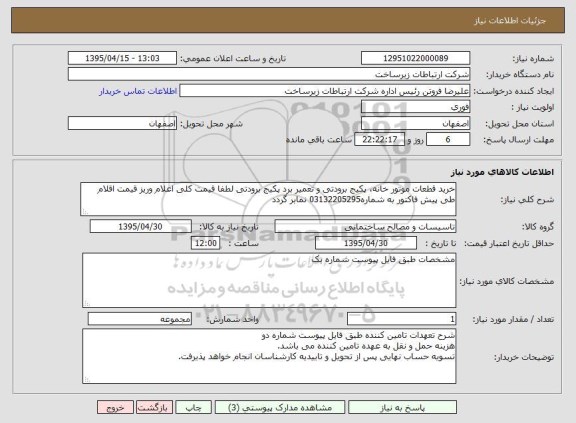Click the 'پاسخ به نیاز' button
Viewport: 576px width, 423px height.
coord(402,407)
